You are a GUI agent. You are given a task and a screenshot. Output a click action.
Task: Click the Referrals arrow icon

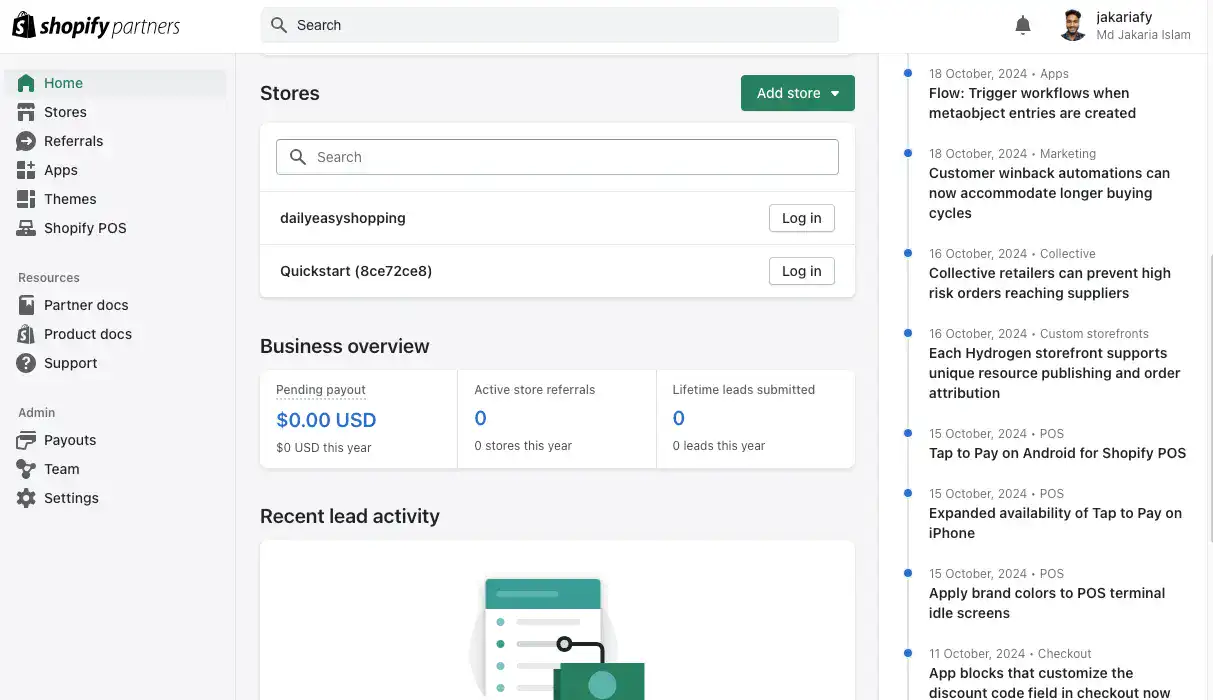tap(26, 141)
